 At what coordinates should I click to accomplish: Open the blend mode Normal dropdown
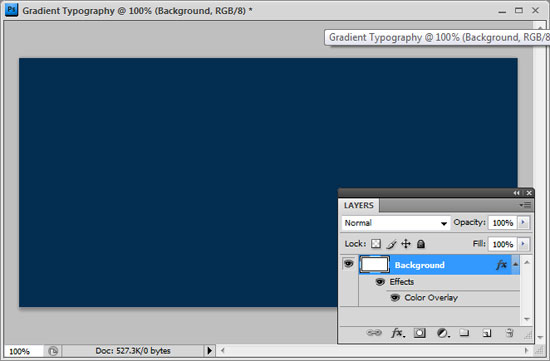396,223
